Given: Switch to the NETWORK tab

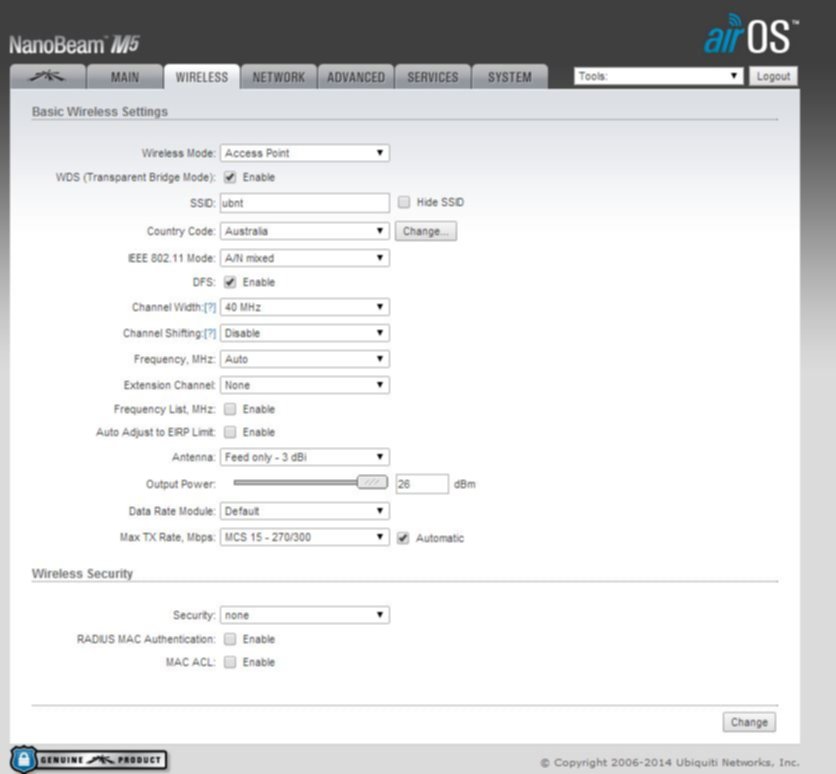Looking at the screenshot, I should (279, 77).
